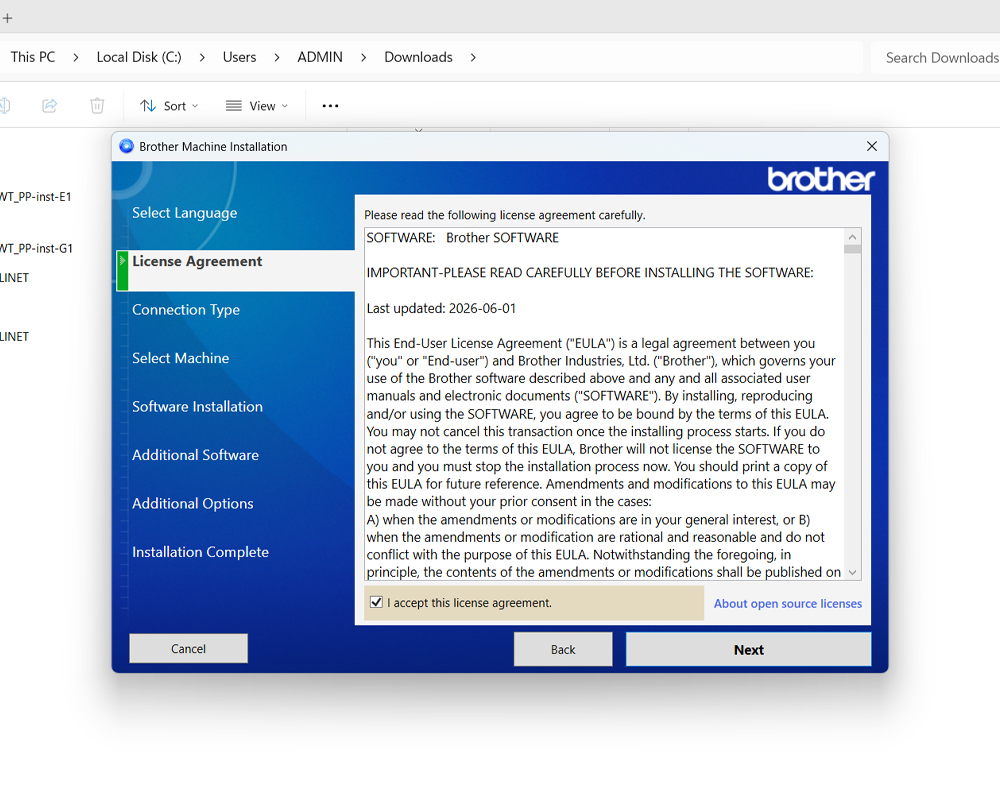Image resolution: width=1000 pixels, height=800 pixels.
Task: Click the Search Downloads field
Action: click(936, 57)
